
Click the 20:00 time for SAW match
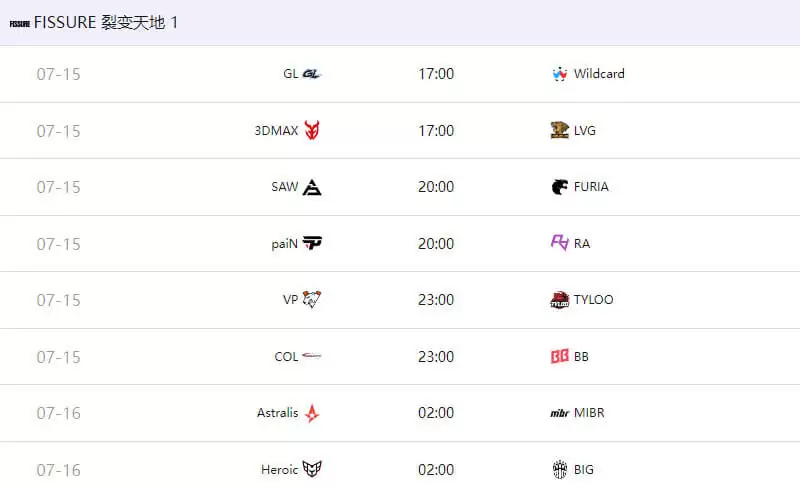coord(436,187)
